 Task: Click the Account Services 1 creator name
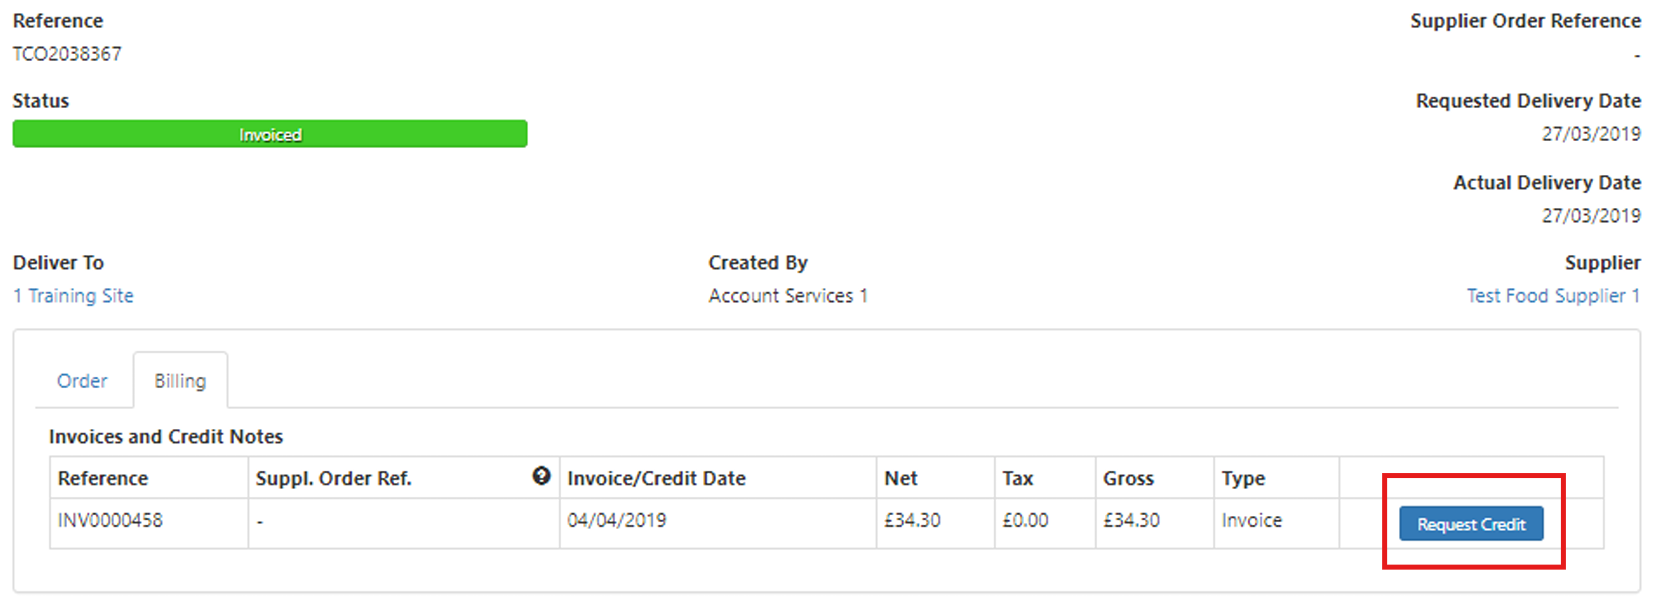[788, 296]
